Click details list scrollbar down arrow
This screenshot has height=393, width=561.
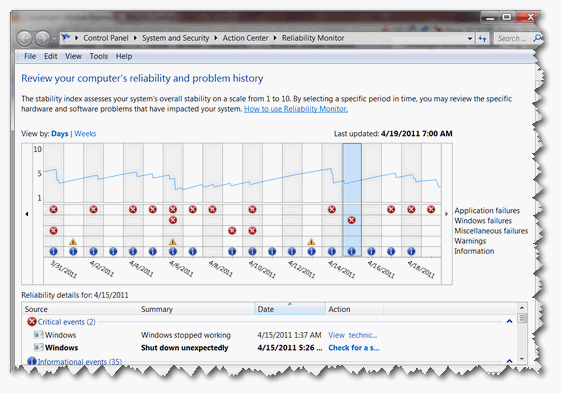pyautogui.click(x=522, y=359)
